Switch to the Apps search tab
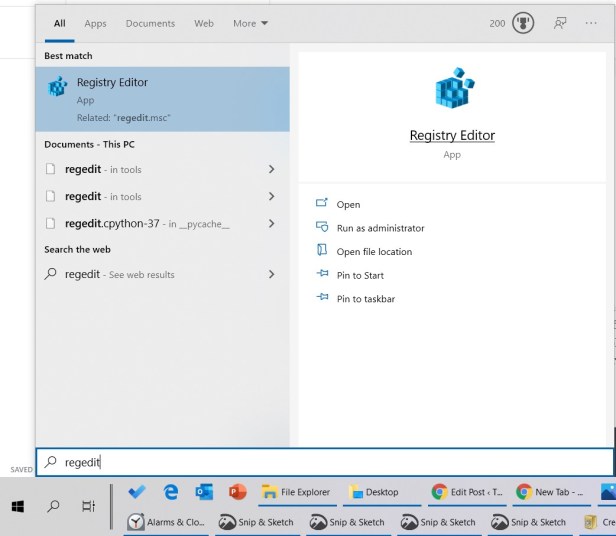 (95, 23)
